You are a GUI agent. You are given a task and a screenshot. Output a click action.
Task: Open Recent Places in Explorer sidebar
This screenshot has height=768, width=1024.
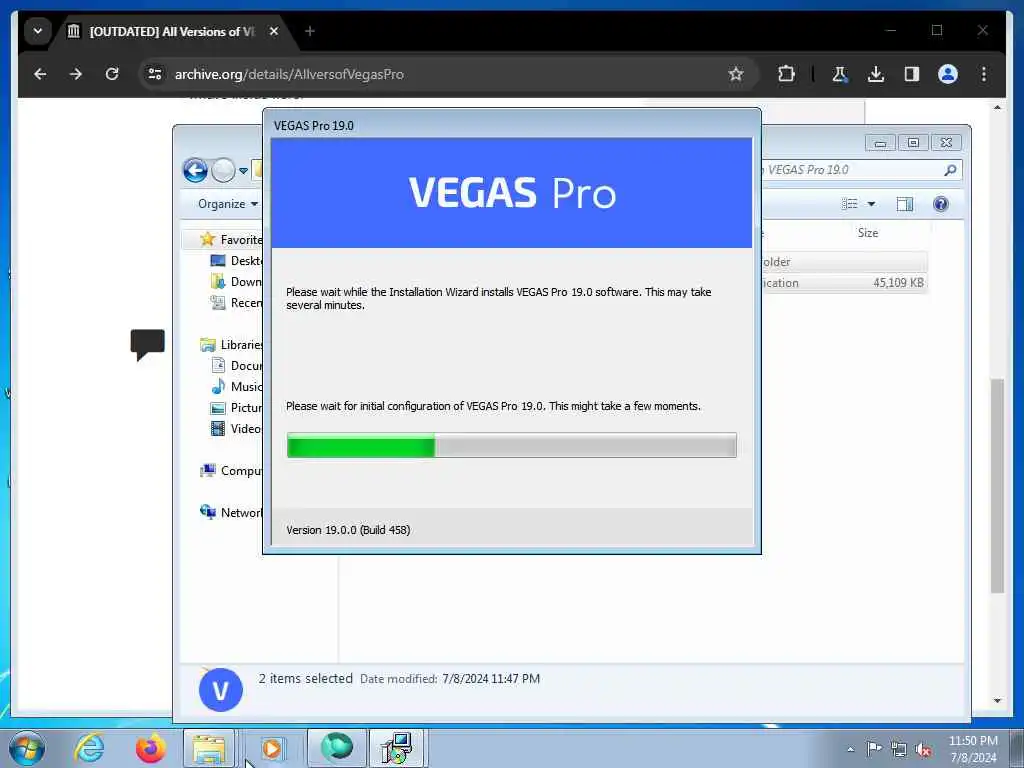pyautogui.click(x=236, y=302)
